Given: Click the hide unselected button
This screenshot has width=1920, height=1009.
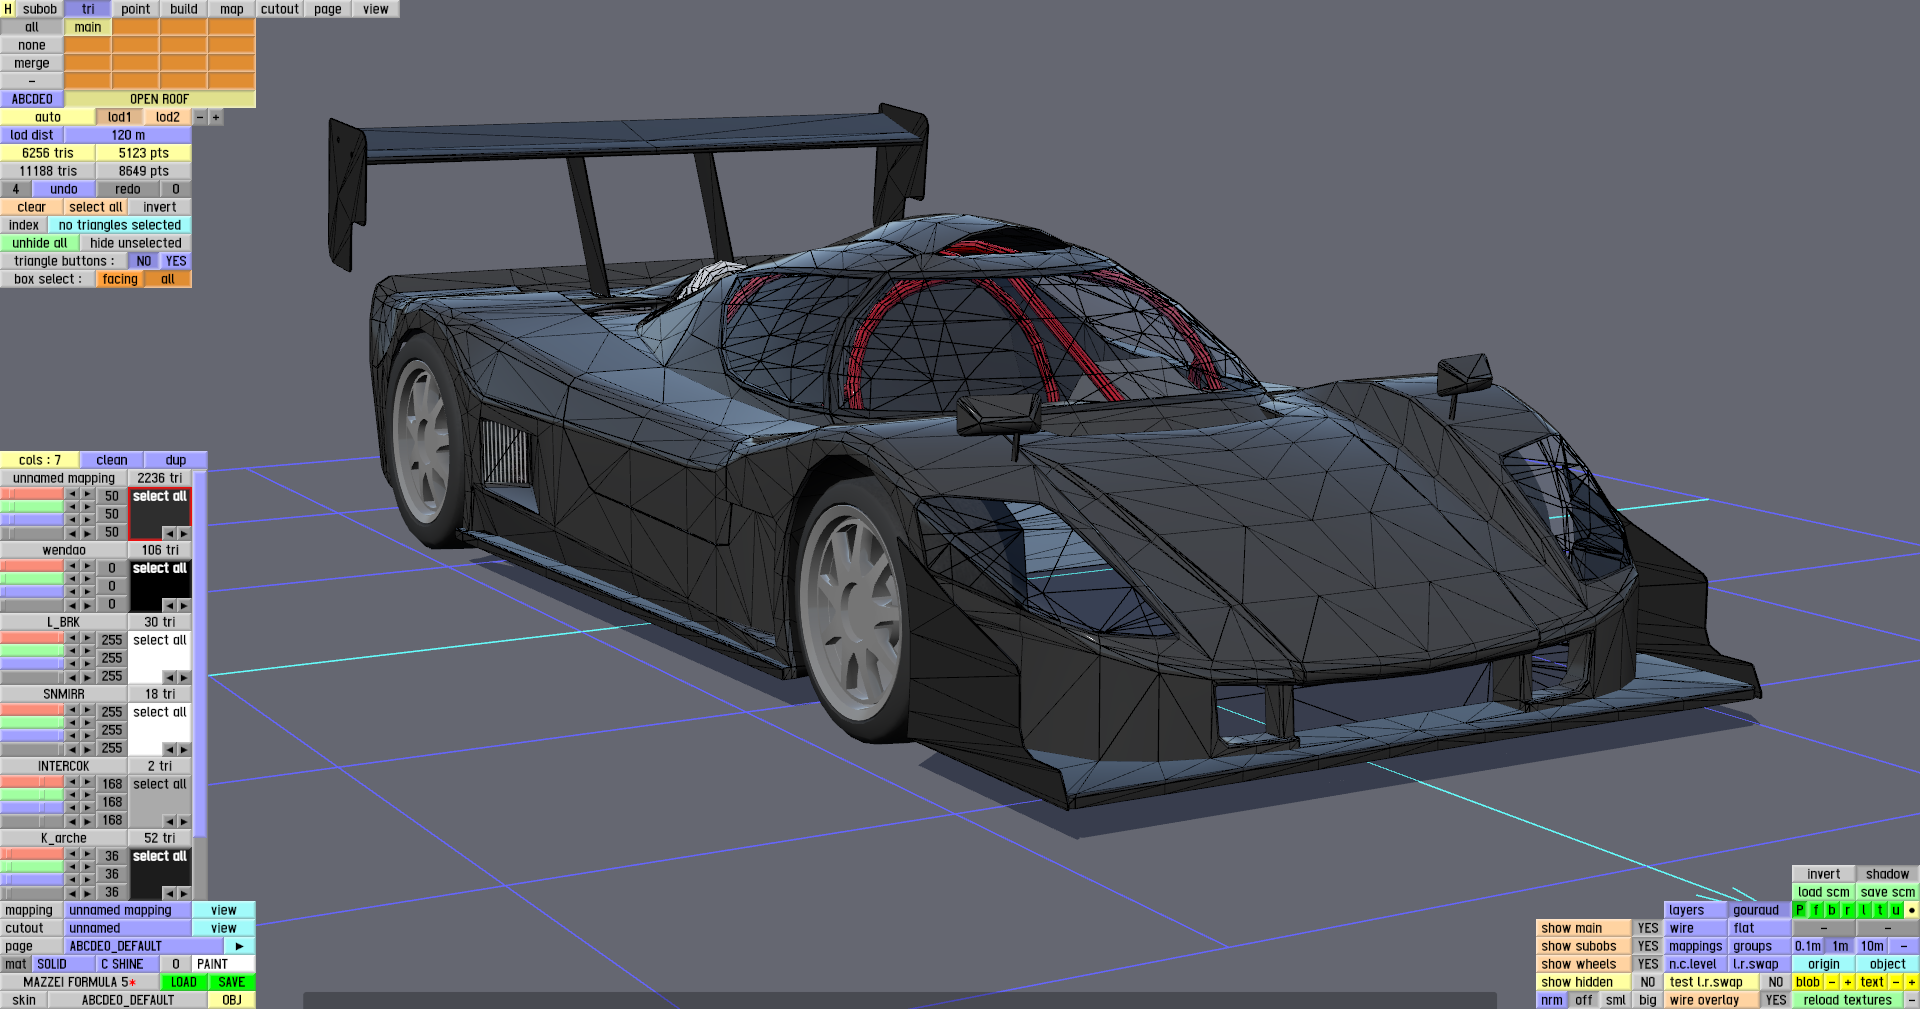Looking at the screenshot, I should 136,243.
